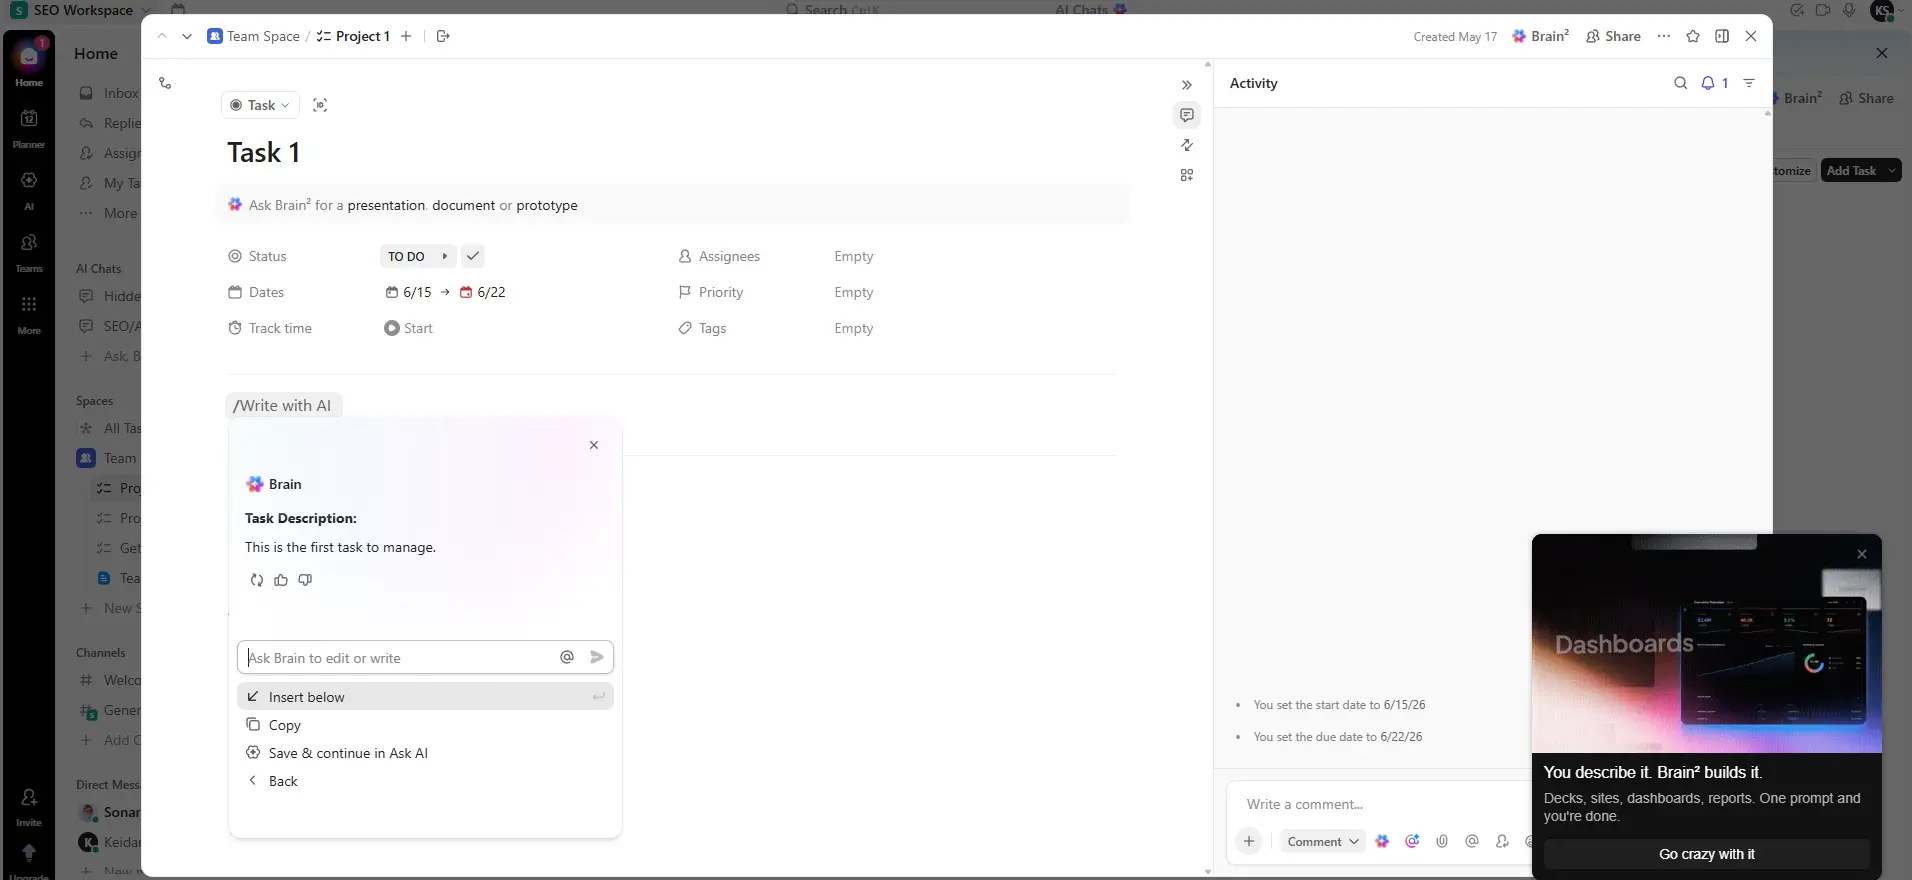Open the Task type dropdown

(261, 105)
